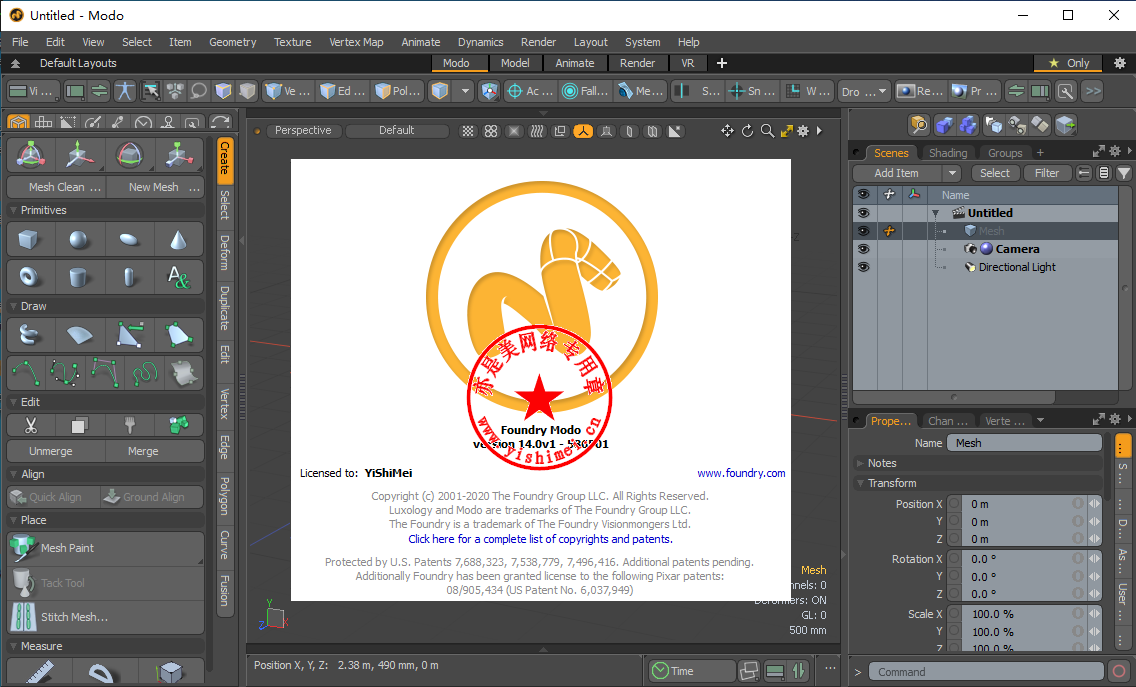The height and width of the screenshot is (687, 1136).
Task: Maximize viewport with orange expand icon
Action: pyautogui.click(x=786, y=131)
